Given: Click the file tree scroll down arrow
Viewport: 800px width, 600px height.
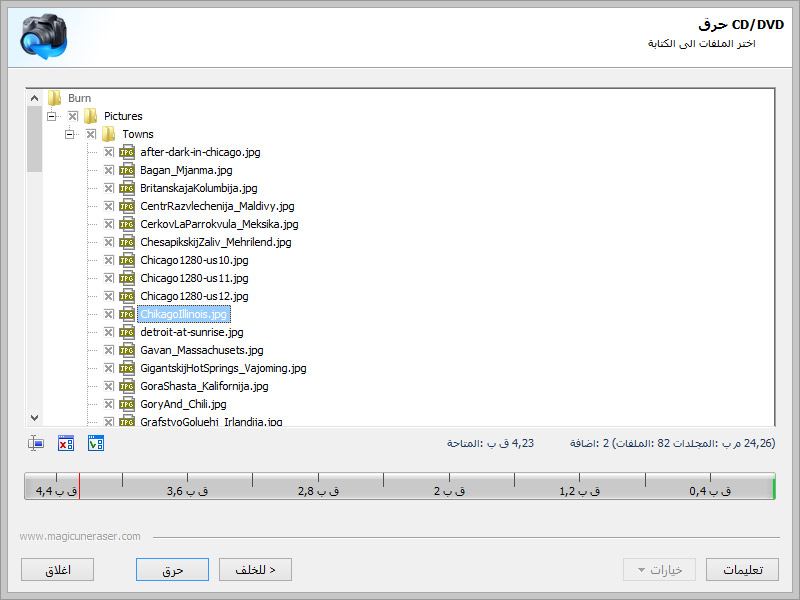Looking at the screenshot, I should [x=34, y=417].
